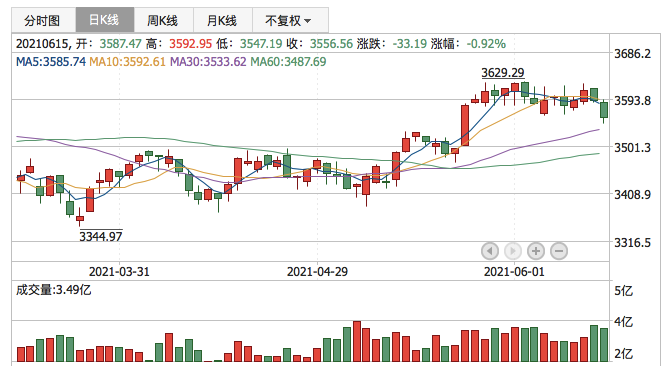Image resolution: width=671 pixels, height=370 pixels.
Task: Click the 3629.29 high price label
Action: click(x=503, y=73)
